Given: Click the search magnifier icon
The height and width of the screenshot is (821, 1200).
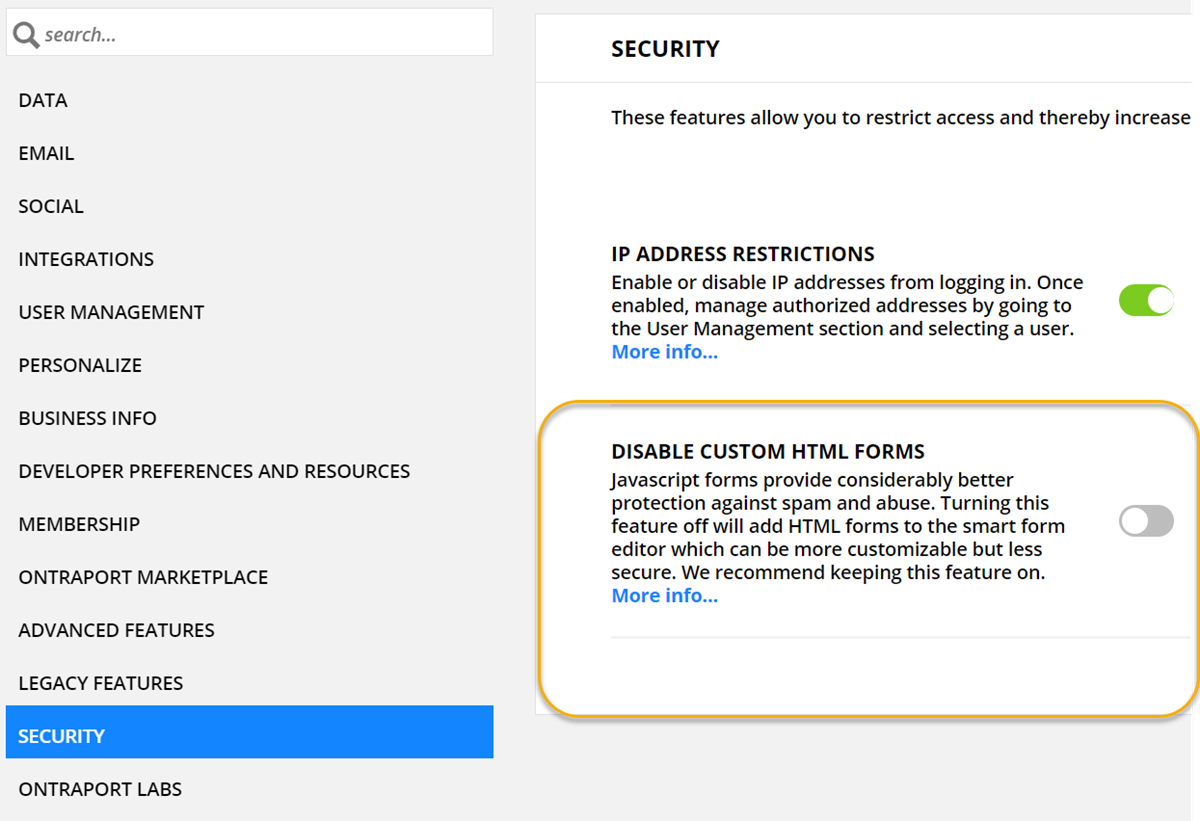Looking at the screenshot, I should pyautogui.click(x=26, y=35).
